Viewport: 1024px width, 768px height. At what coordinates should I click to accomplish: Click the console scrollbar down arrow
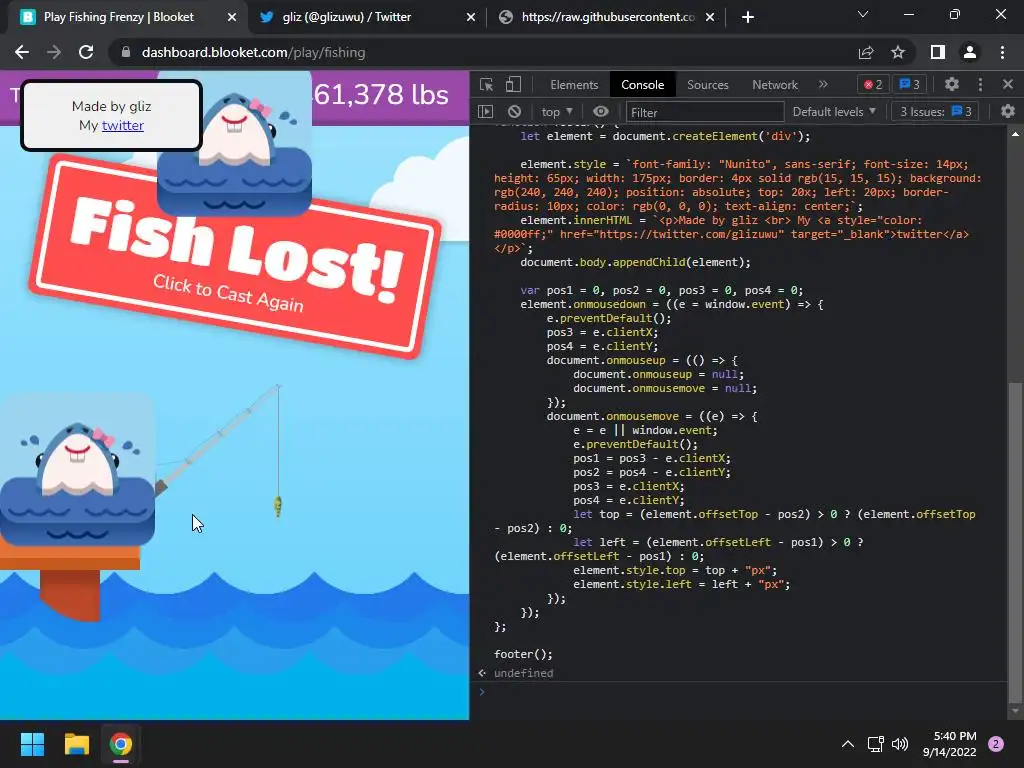(x=1015, y=711)
